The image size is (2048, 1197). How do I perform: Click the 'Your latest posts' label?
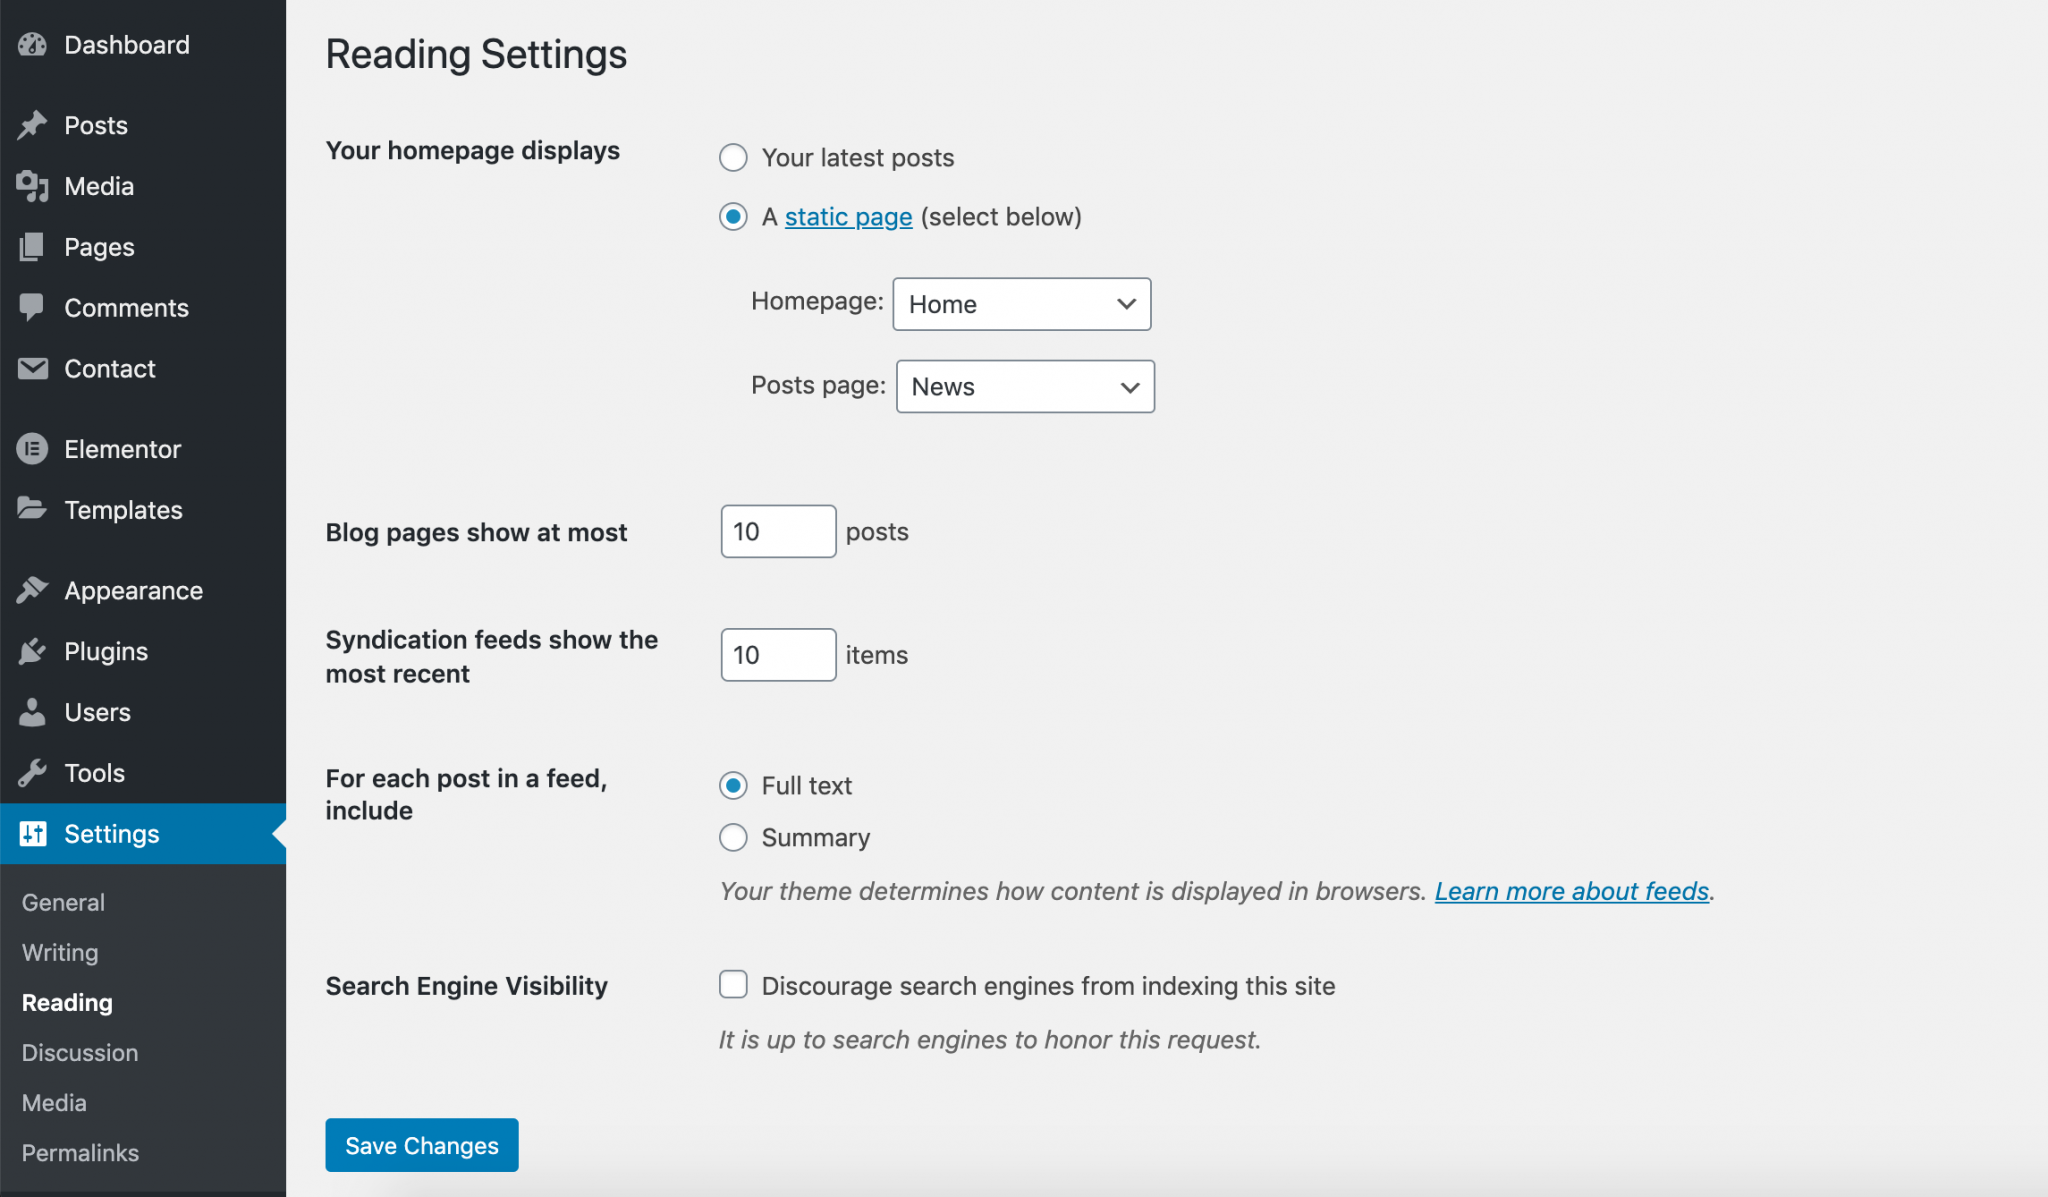click(858, 158)
